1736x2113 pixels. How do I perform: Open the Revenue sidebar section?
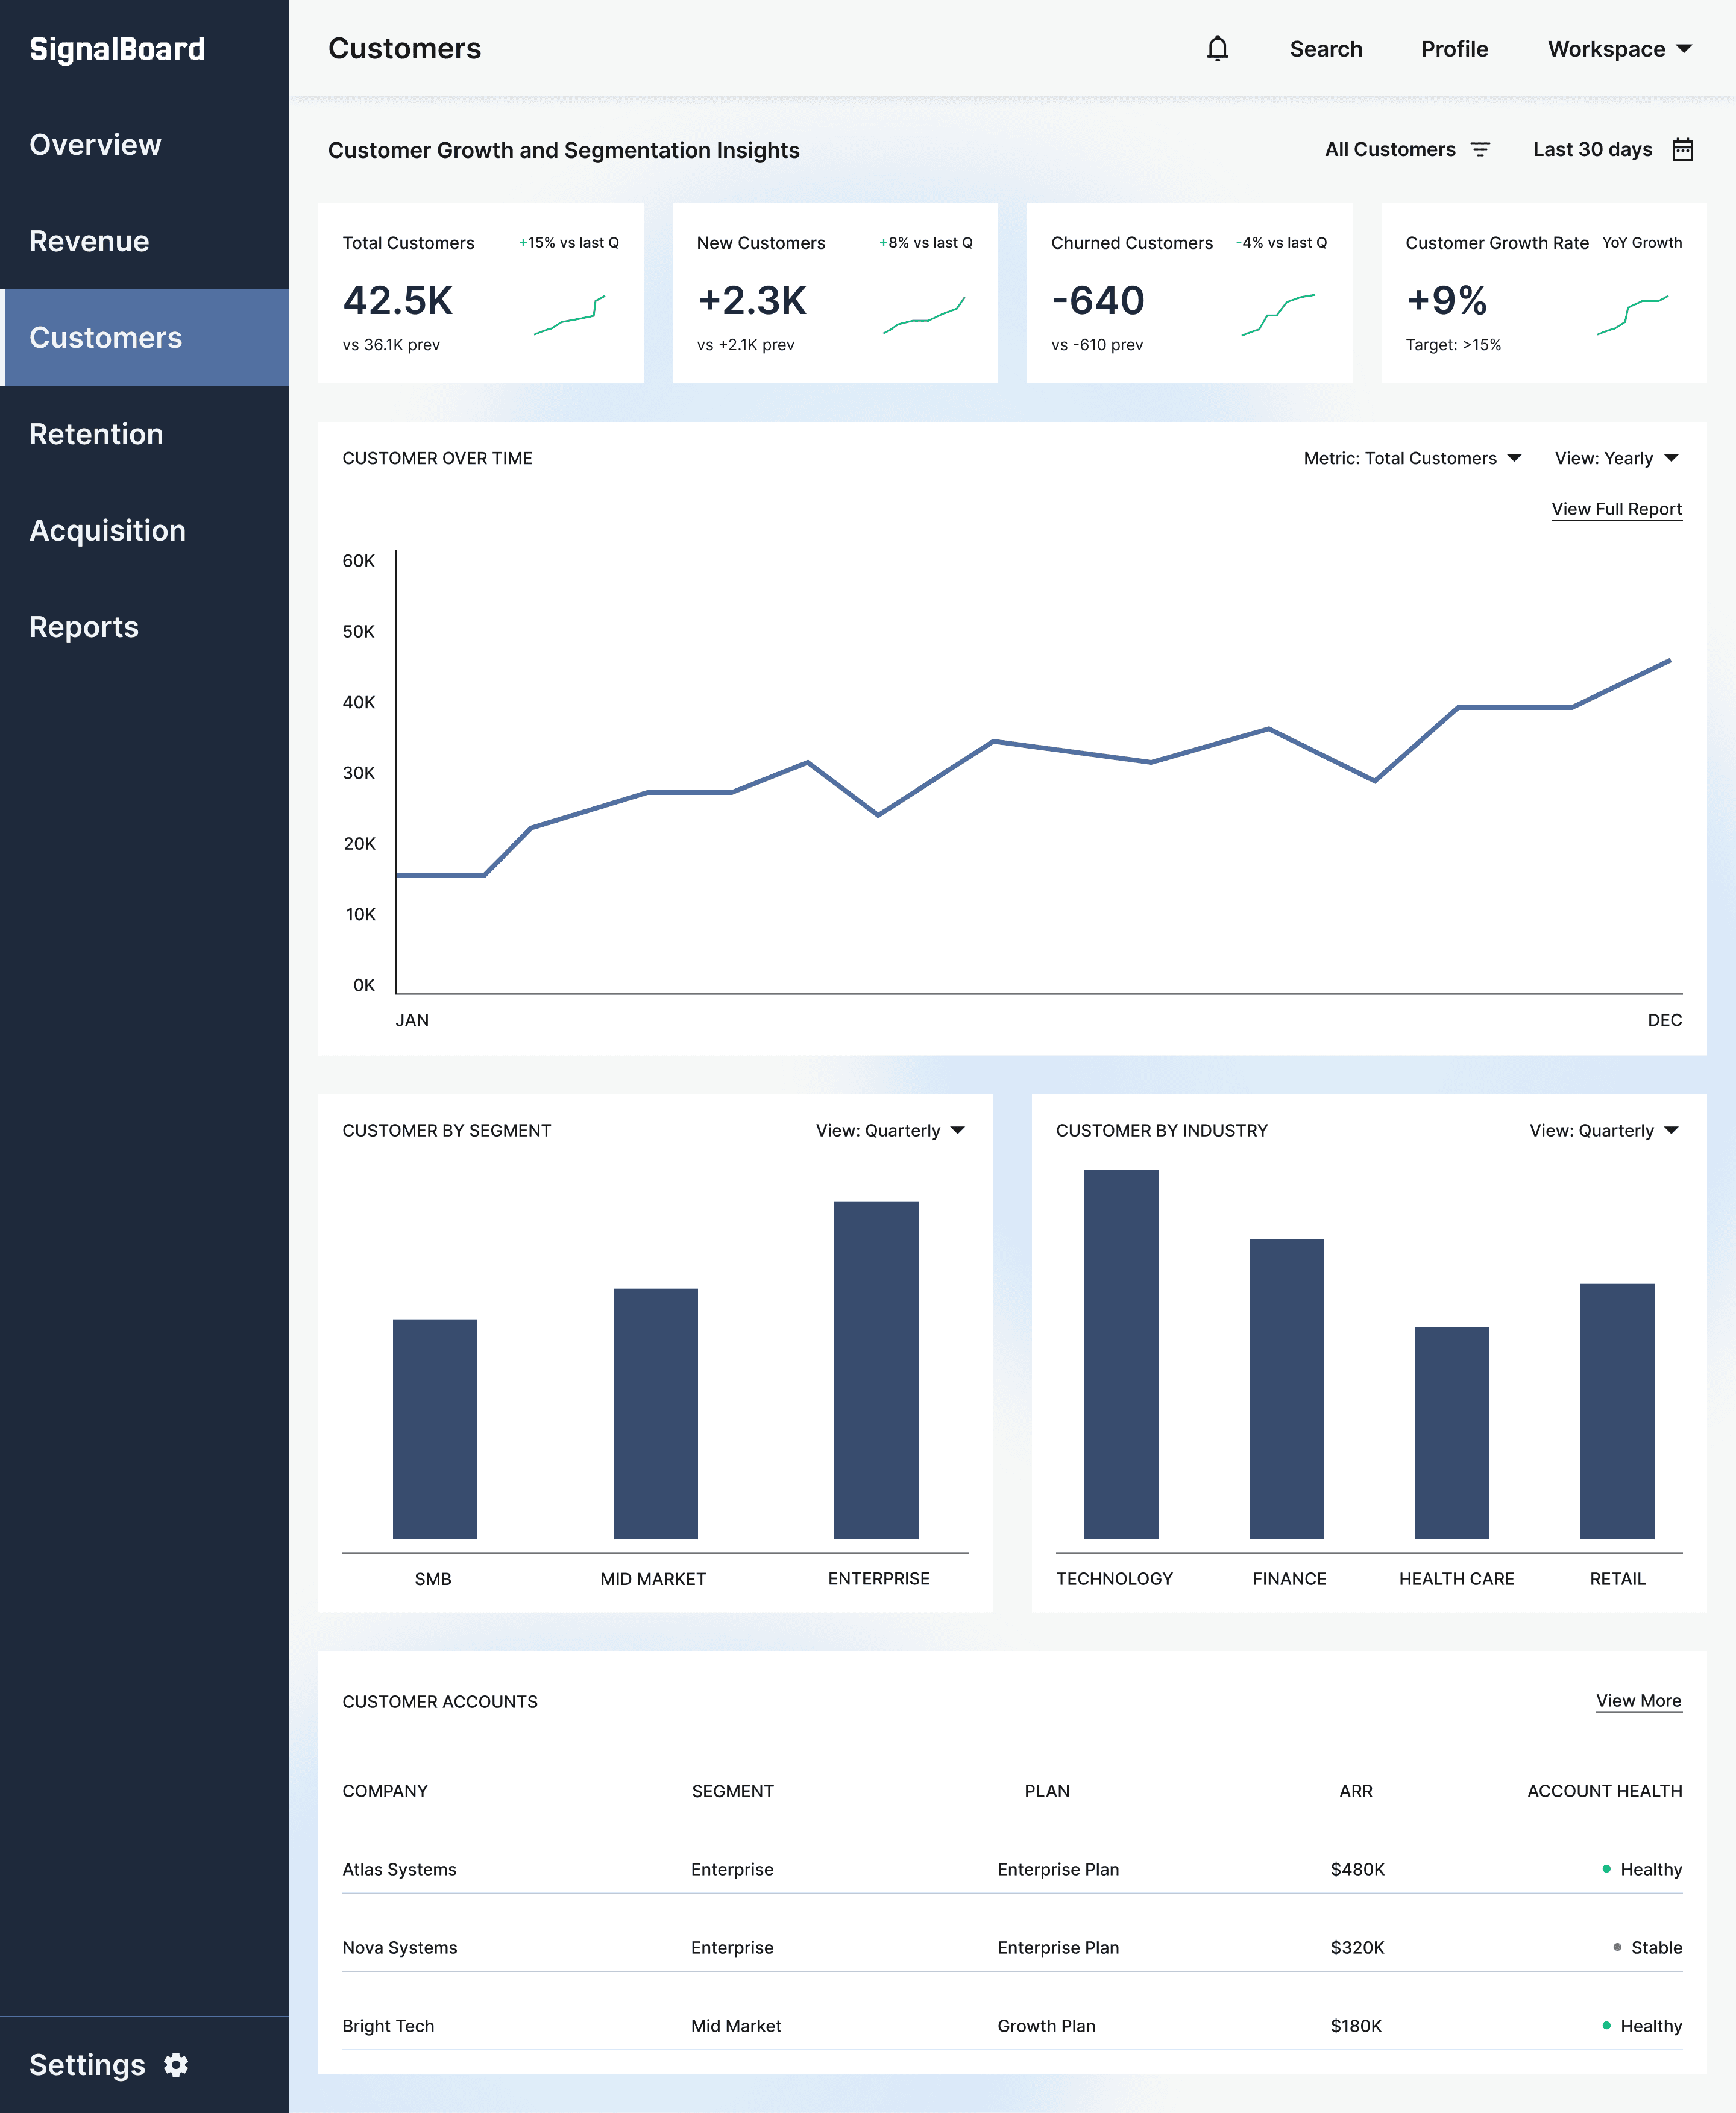click(x=89, y=241)
